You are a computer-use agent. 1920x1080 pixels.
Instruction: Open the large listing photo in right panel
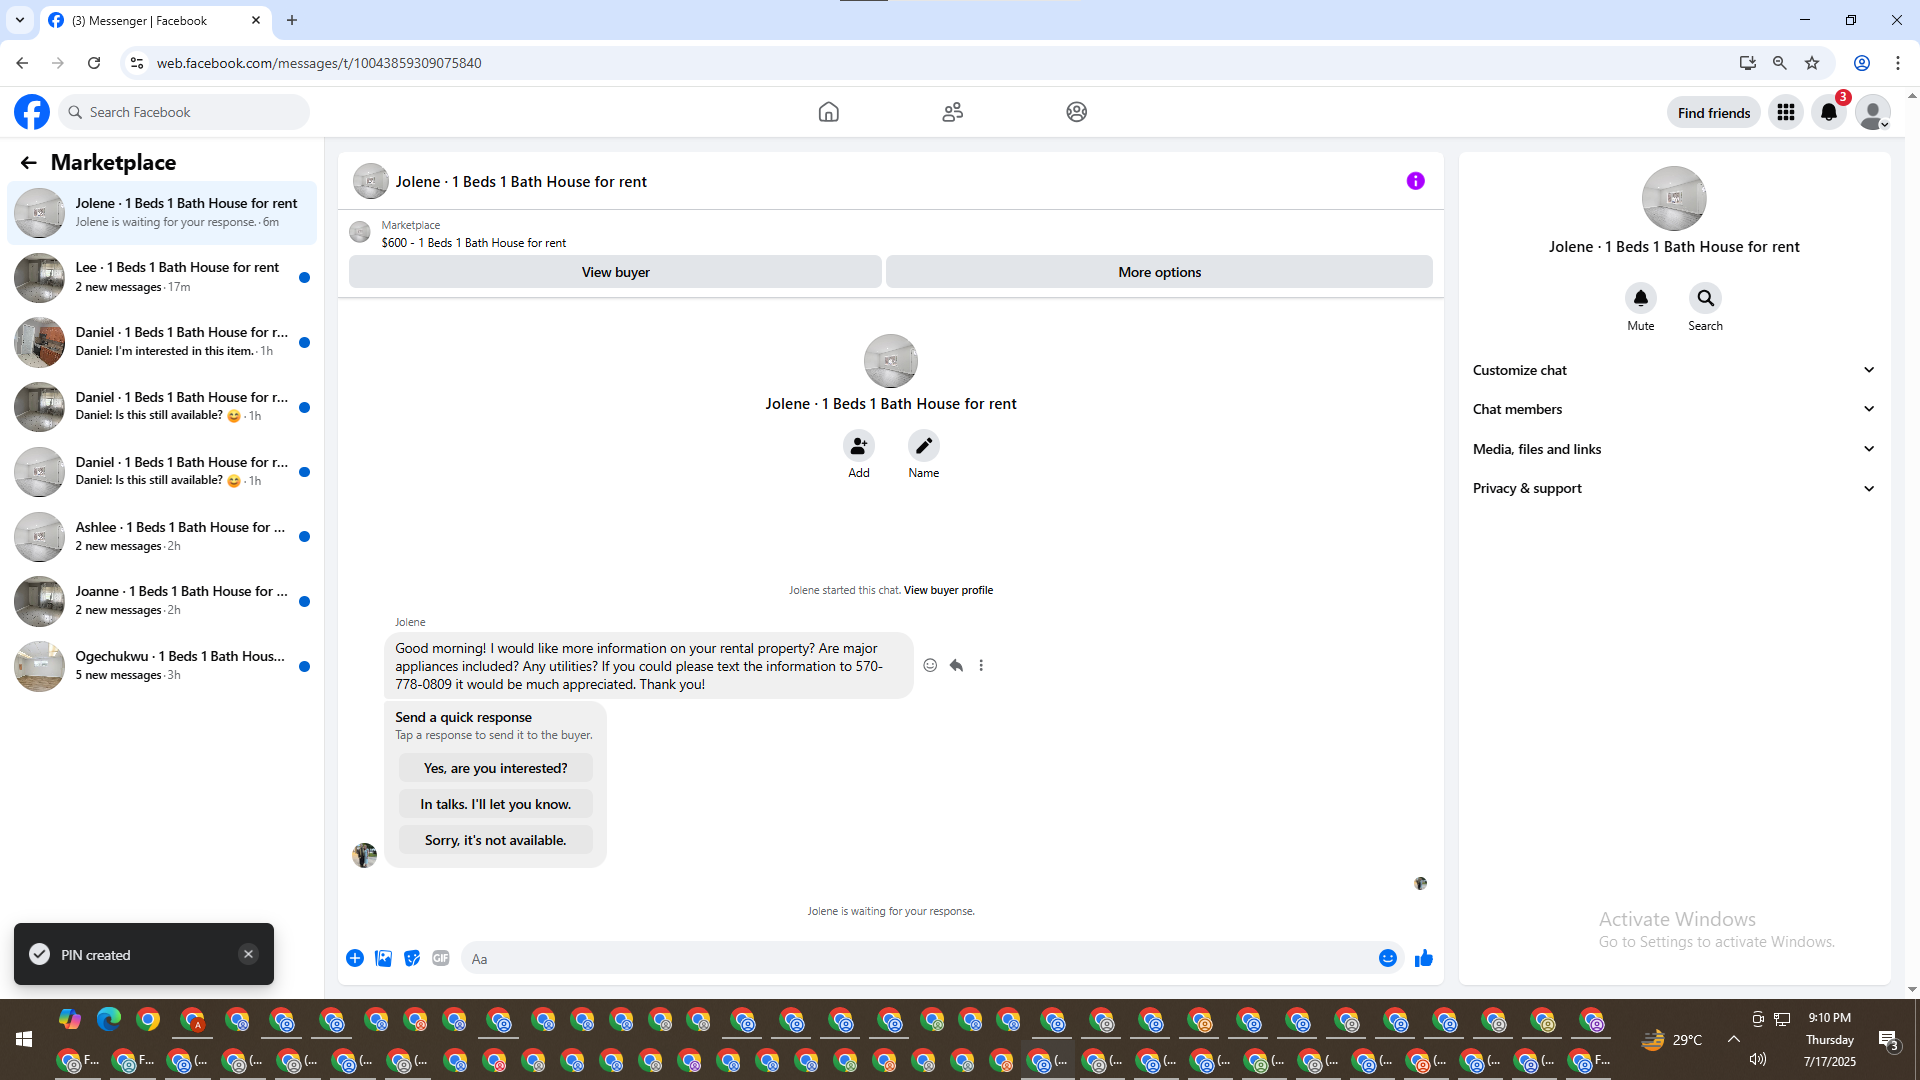(x=1674, y=199)
